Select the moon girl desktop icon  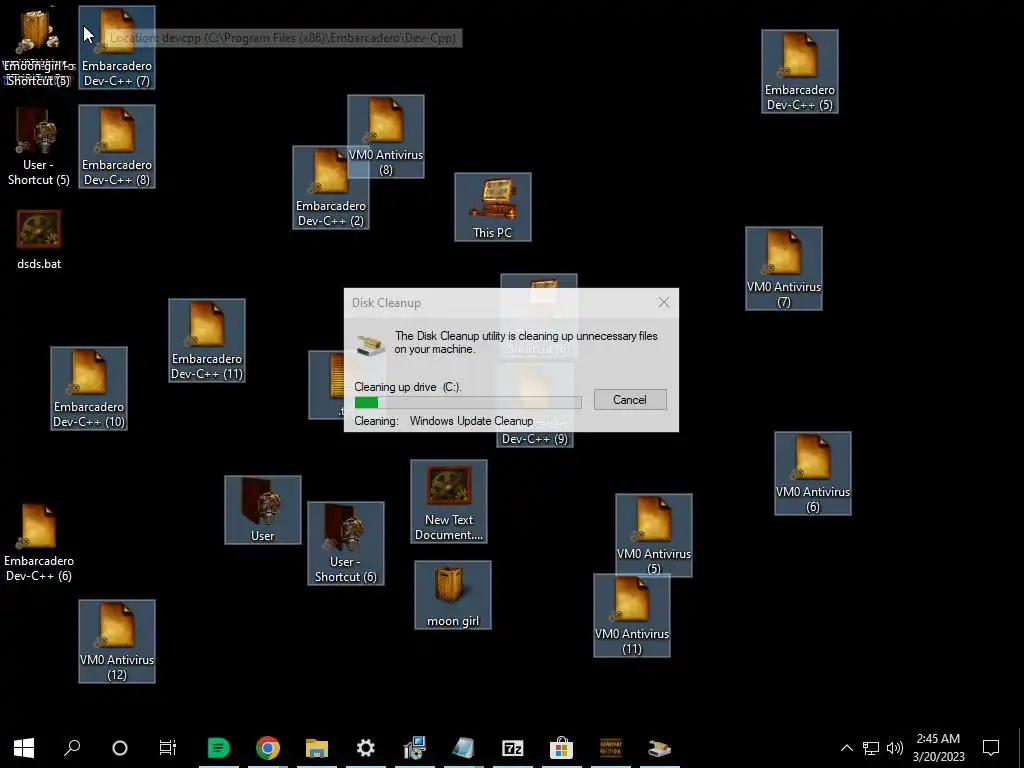[453, 595]
